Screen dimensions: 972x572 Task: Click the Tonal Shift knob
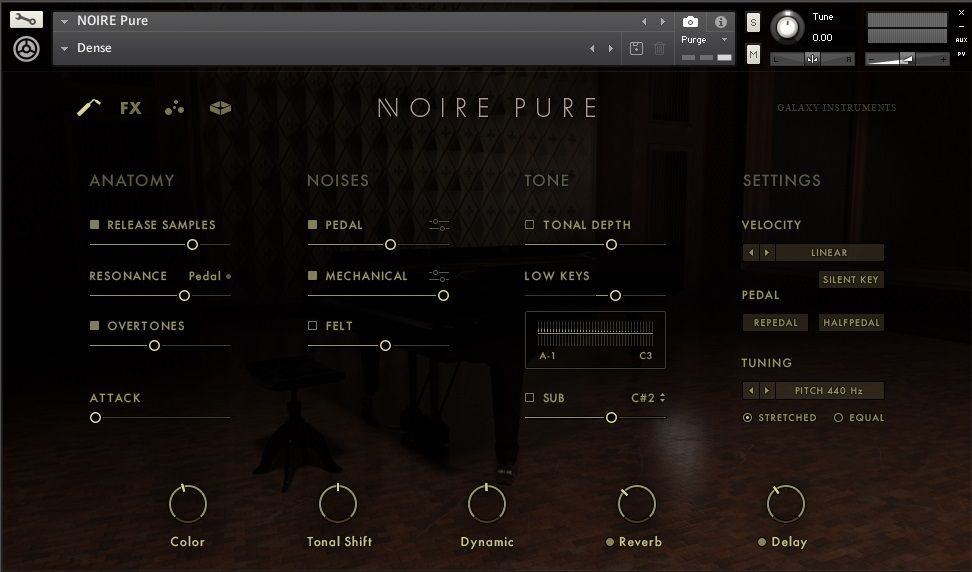tap(338, 503)
